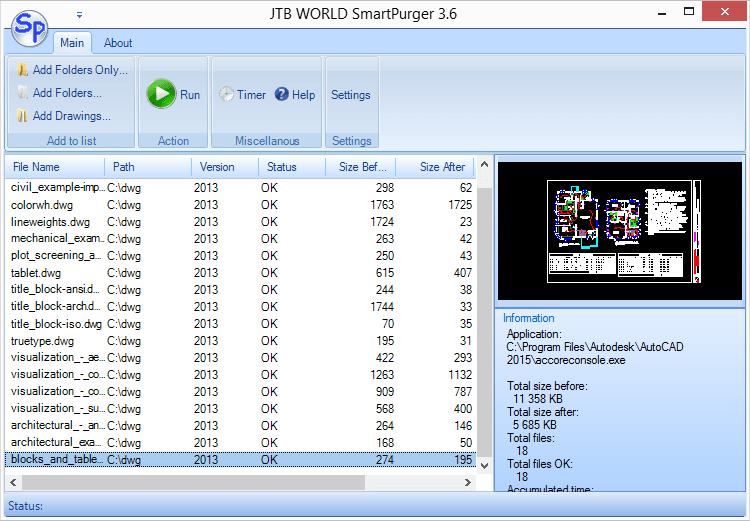
Task: Select tablet.dwg in the list
Action: (241, 273)
